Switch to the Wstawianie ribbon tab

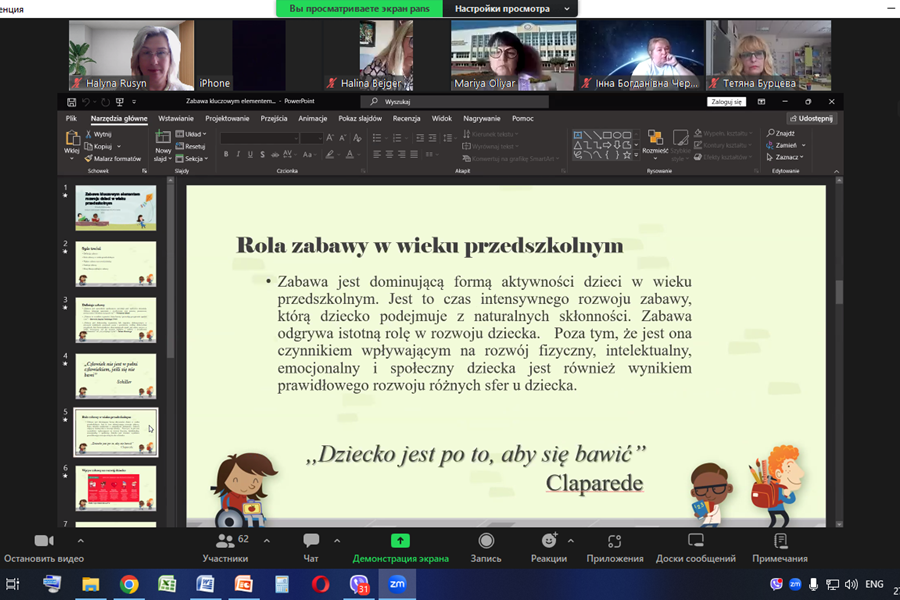(x=176, y=118)
